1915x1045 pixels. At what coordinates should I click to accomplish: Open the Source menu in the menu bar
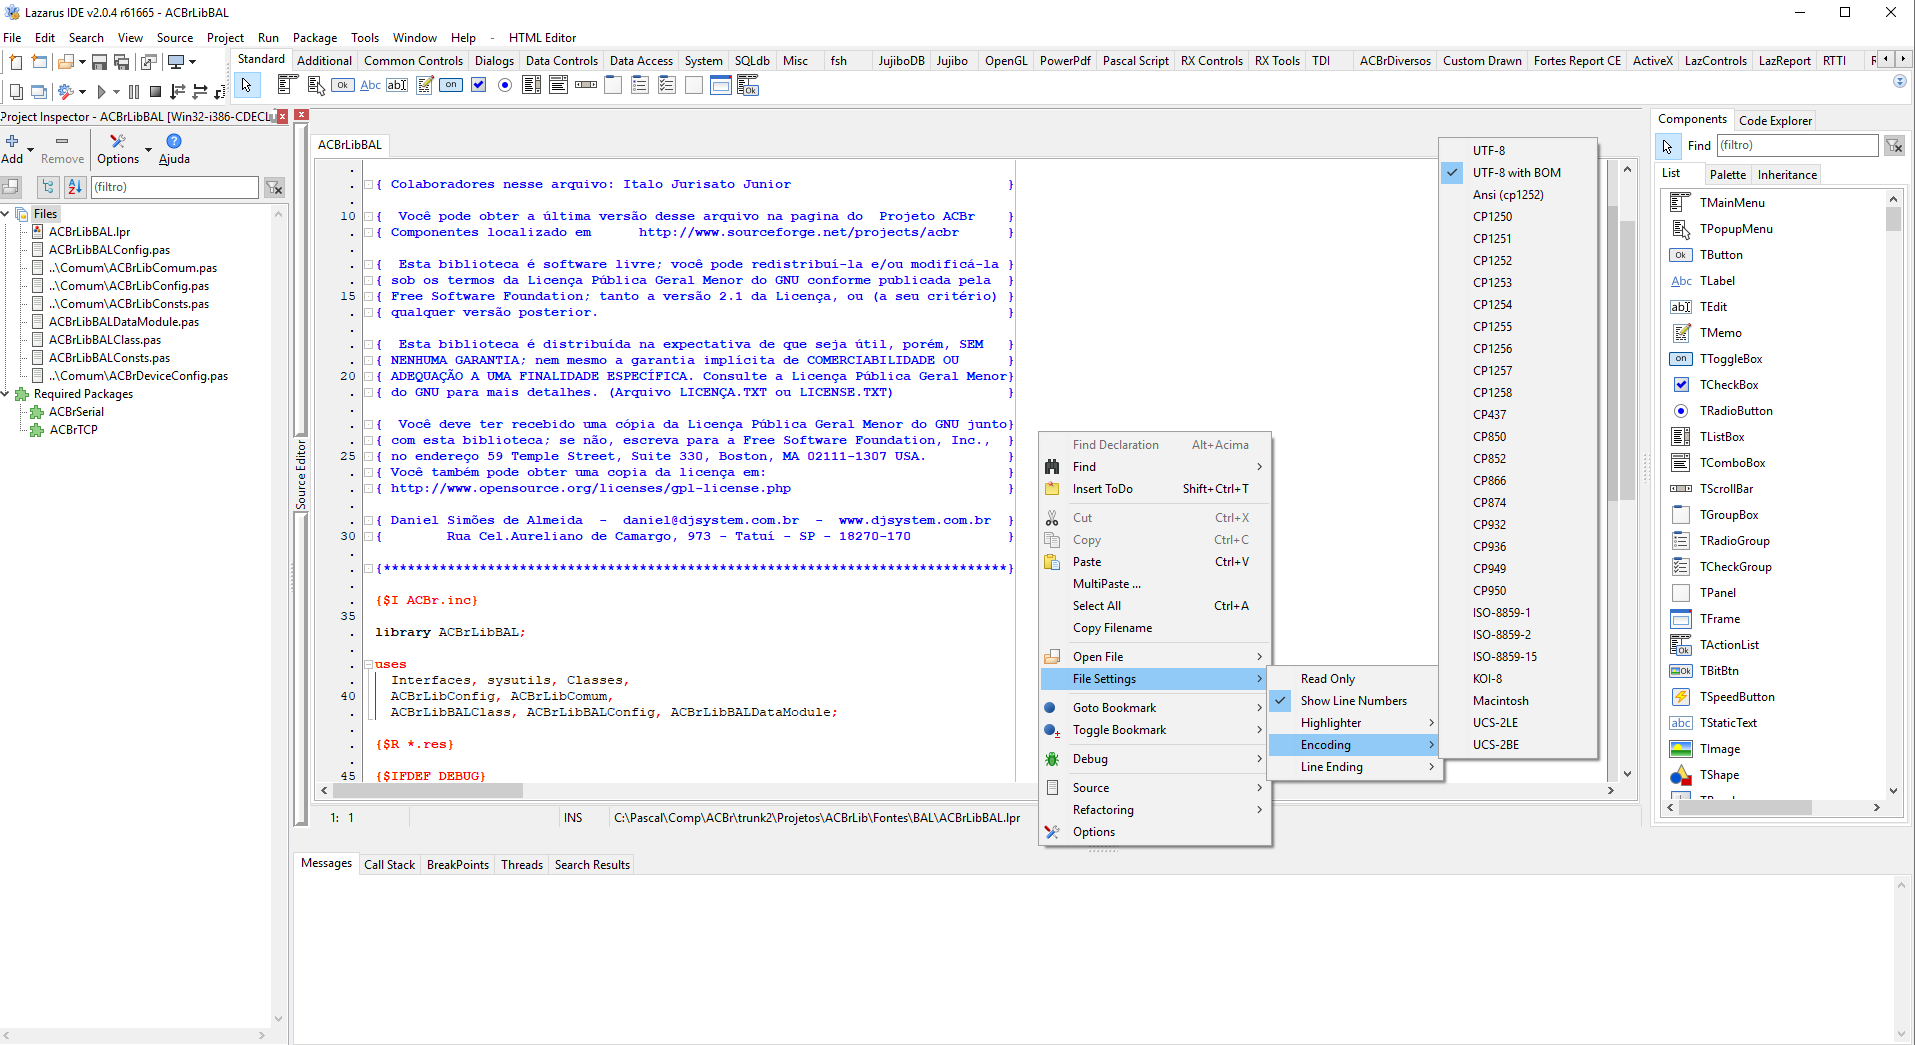click(174, 38)
